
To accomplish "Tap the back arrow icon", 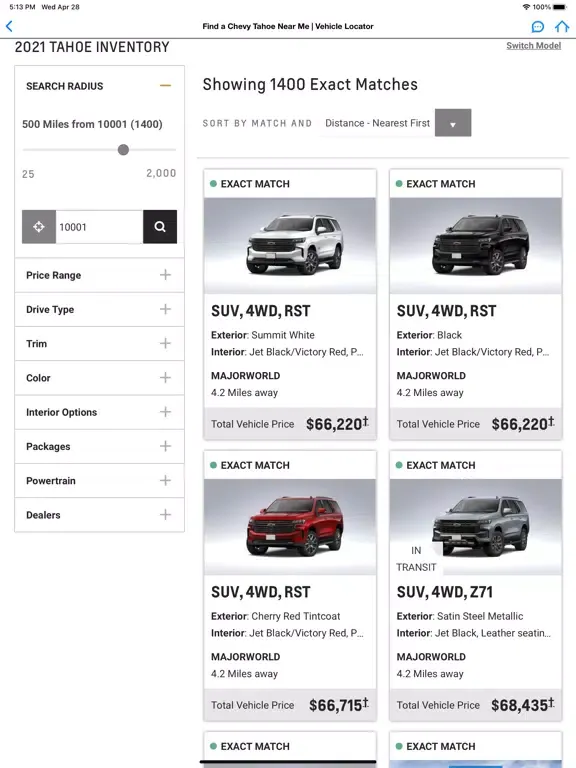I will pyautogui.click(x=9, y=26).
